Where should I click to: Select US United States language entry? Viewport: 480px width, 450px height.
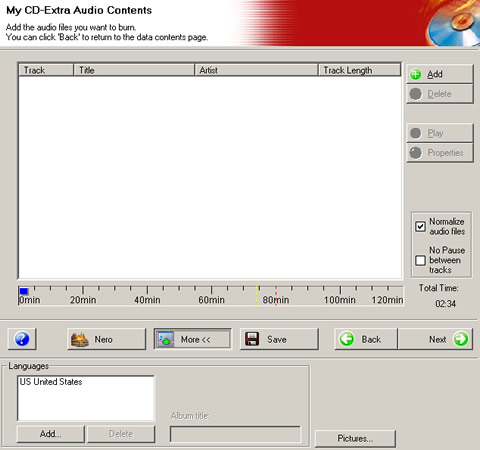pyautogui.click(x=51, y=382)
